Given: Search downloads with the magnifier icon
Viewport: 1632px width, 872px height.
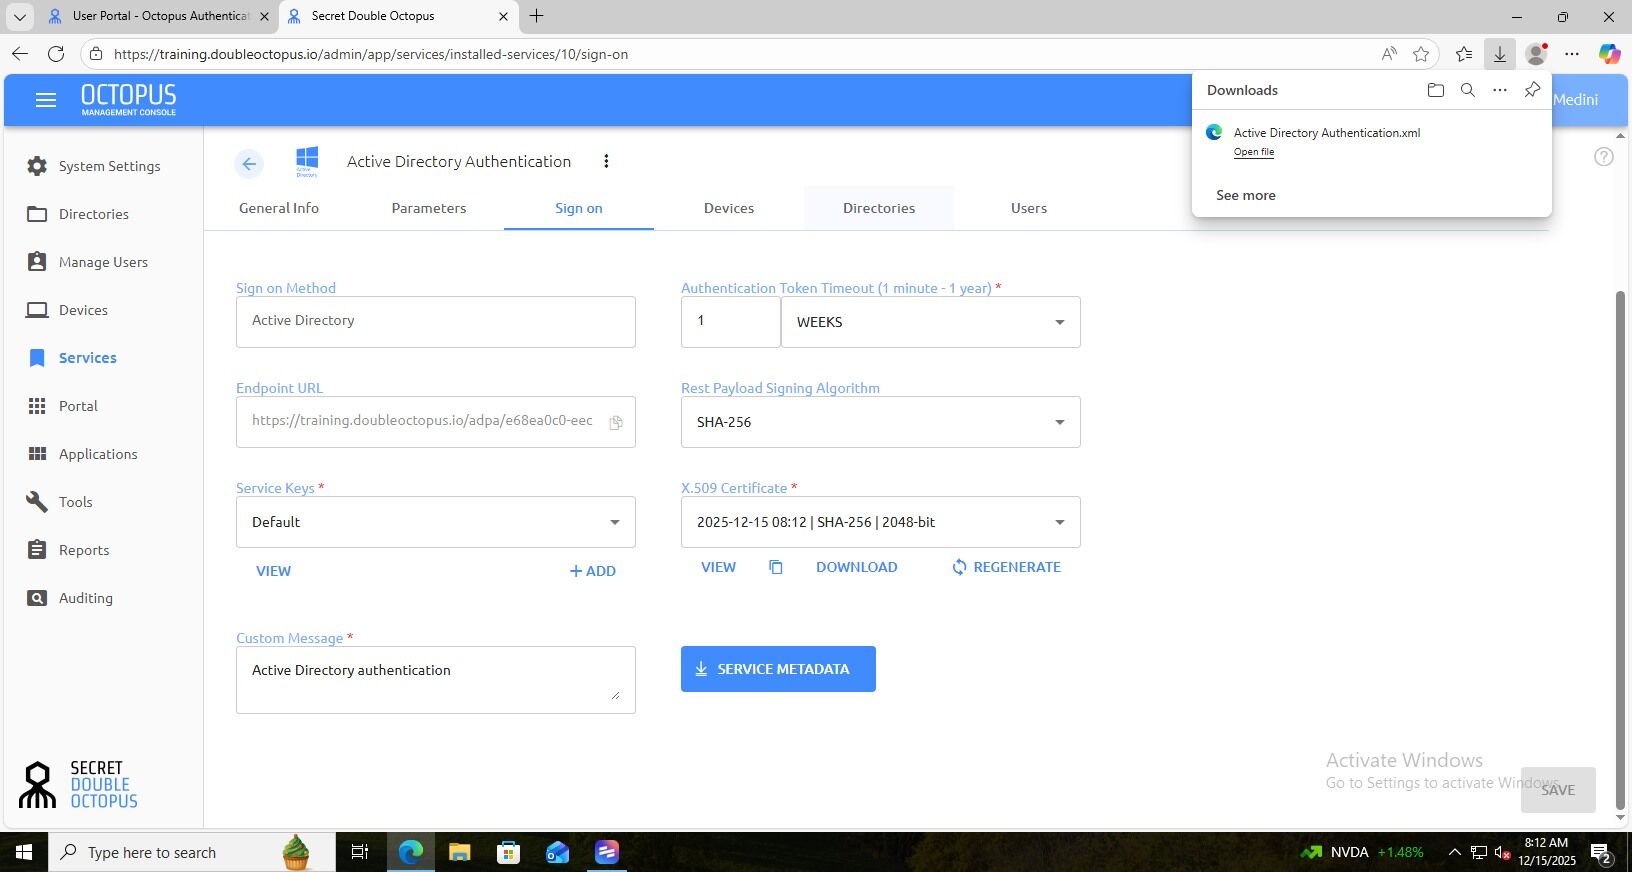Looking at the screenshot, I should [x=1468, y=90].
